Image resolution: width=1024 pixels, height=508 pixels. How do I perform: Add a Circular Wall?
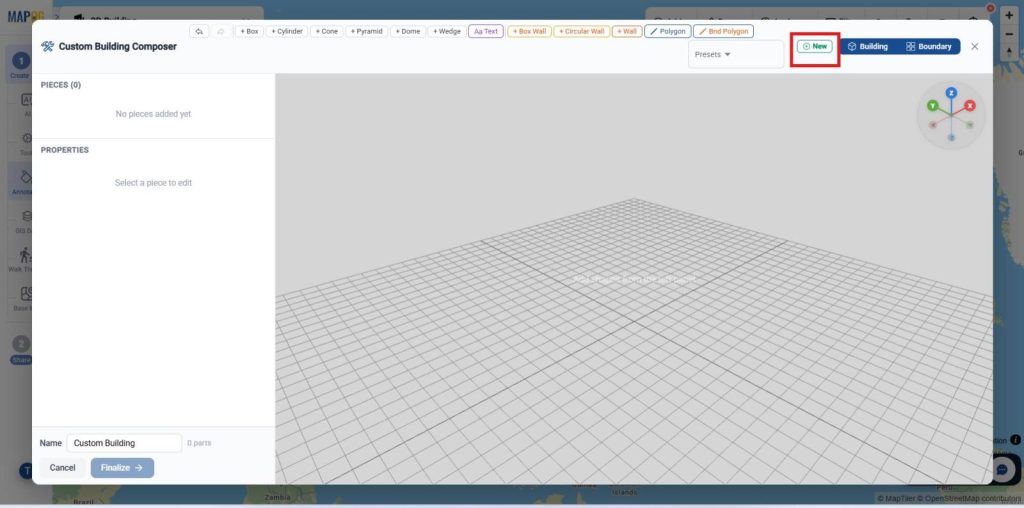click(x=581, y=31)
